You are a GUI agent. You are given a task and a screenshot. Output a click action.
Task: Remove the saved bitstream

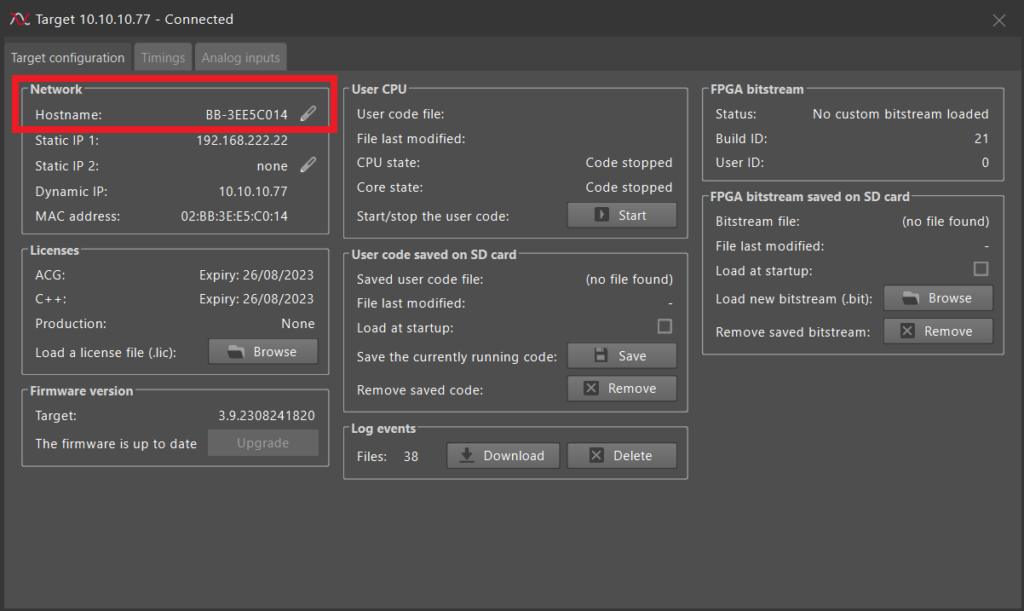(938, 331)
